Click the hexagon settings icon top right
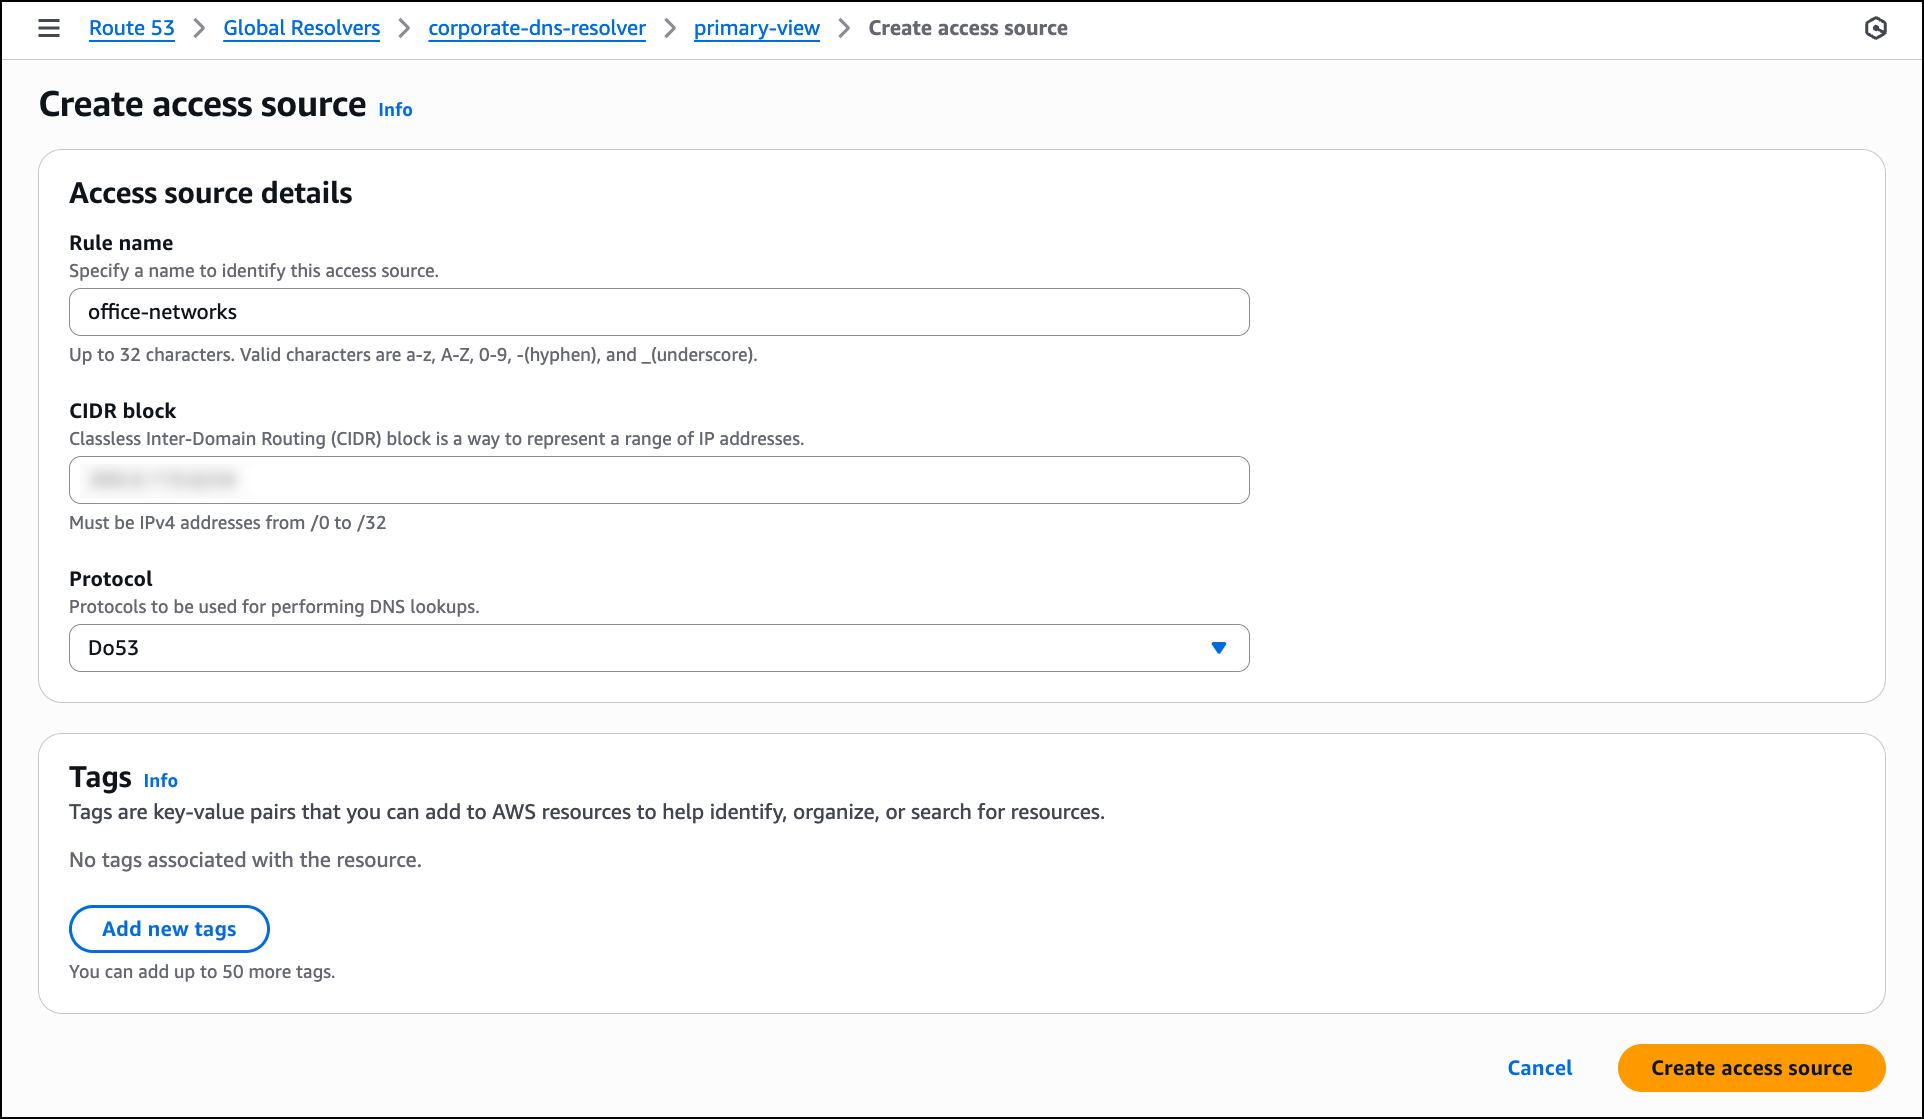Screen dimensions: 1924x1119 point(1875,28)
